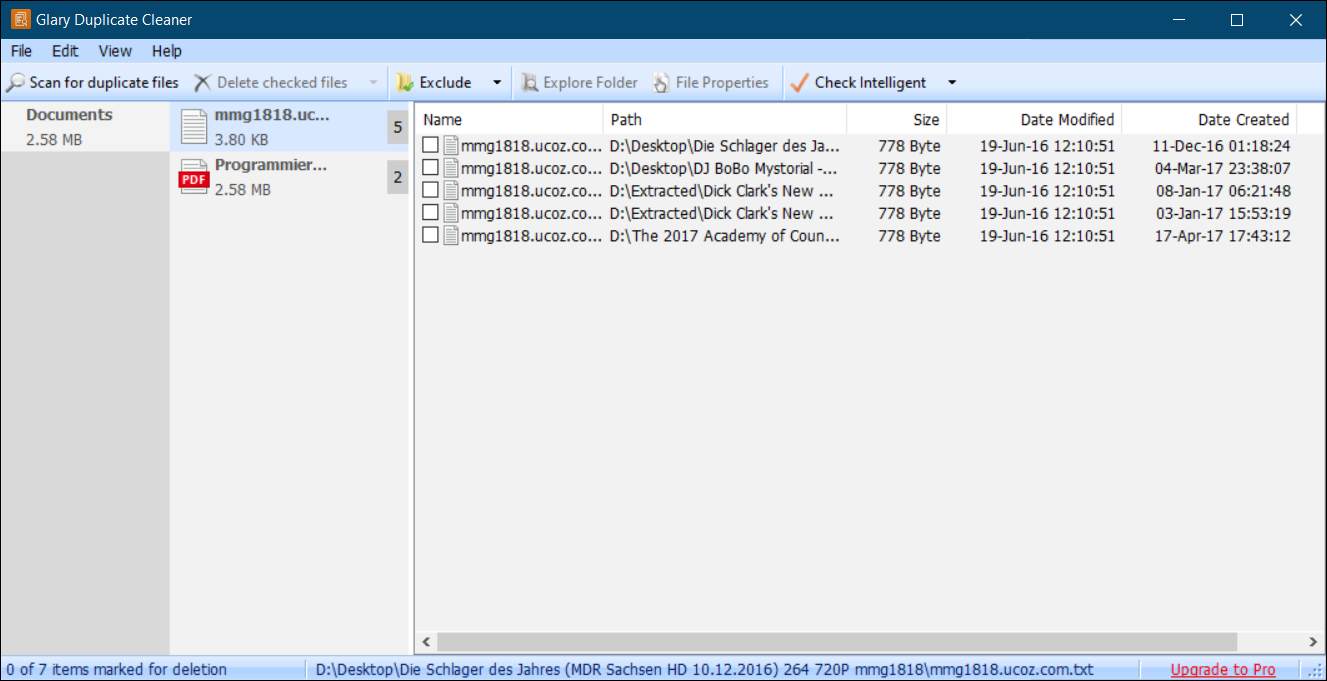Click the Exclude folder icon
This screenshot has height=681, width=1327.
[405, 83]
